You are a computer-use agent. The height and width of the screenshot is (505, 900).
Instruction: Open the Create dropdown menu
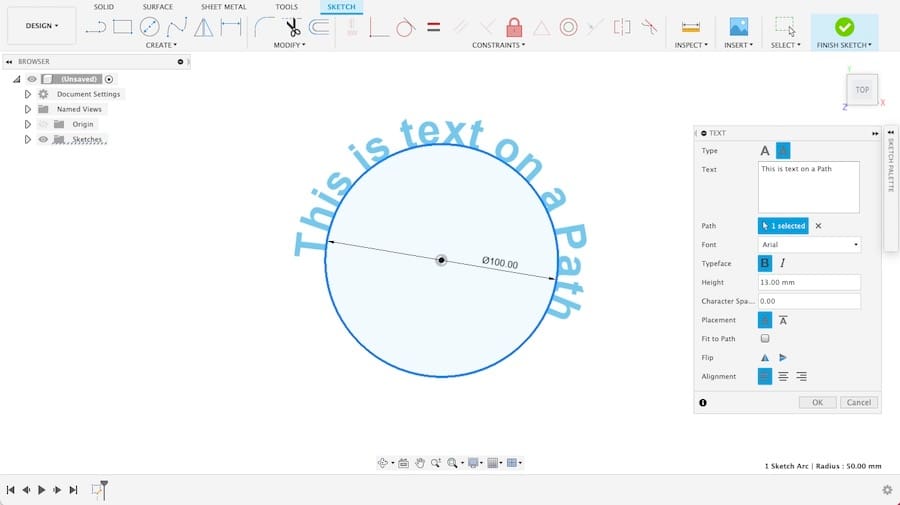click(x=161, y=45)
